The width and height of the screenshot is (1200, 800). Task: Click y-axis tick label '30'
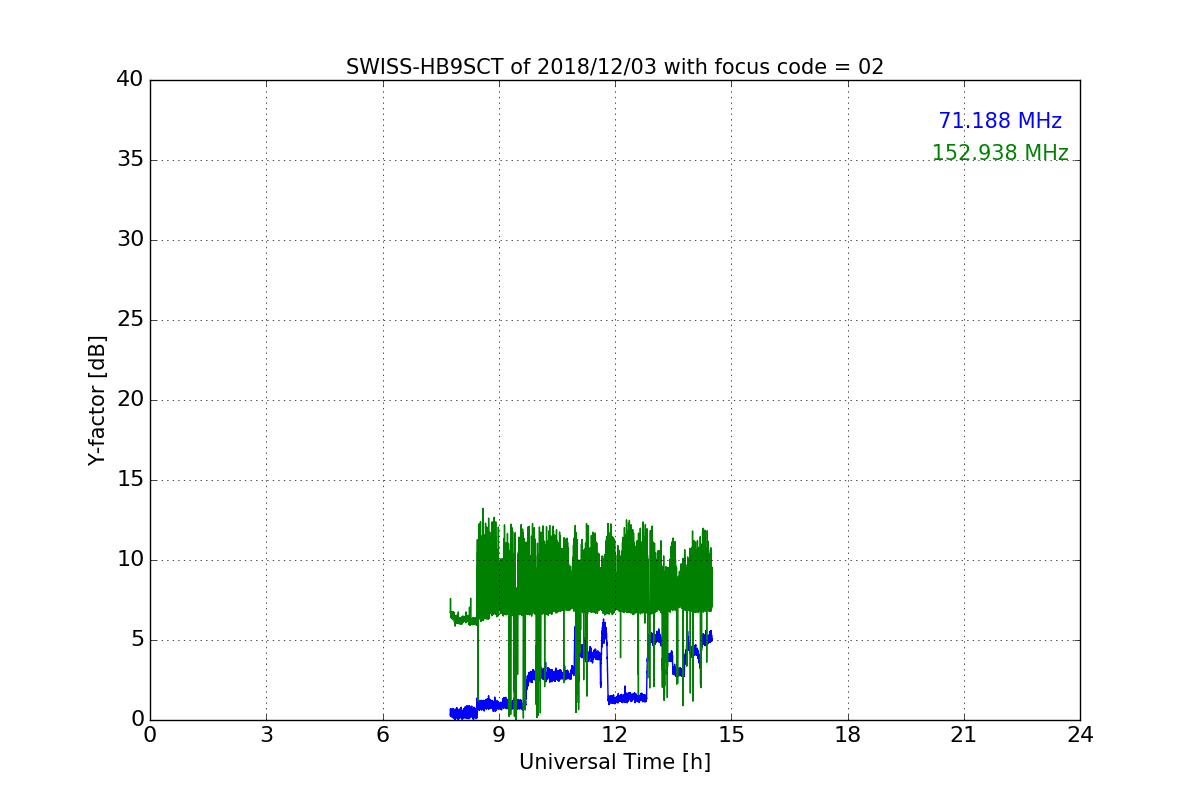pyautogui.click(x=130, y=240)
